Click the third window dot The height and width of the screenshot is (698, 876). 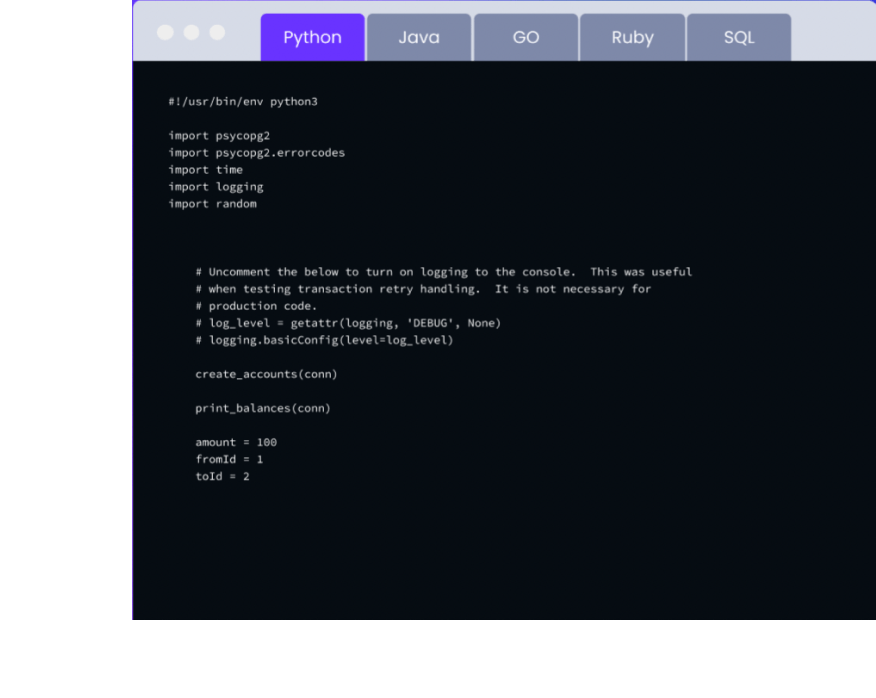[217, 32]
